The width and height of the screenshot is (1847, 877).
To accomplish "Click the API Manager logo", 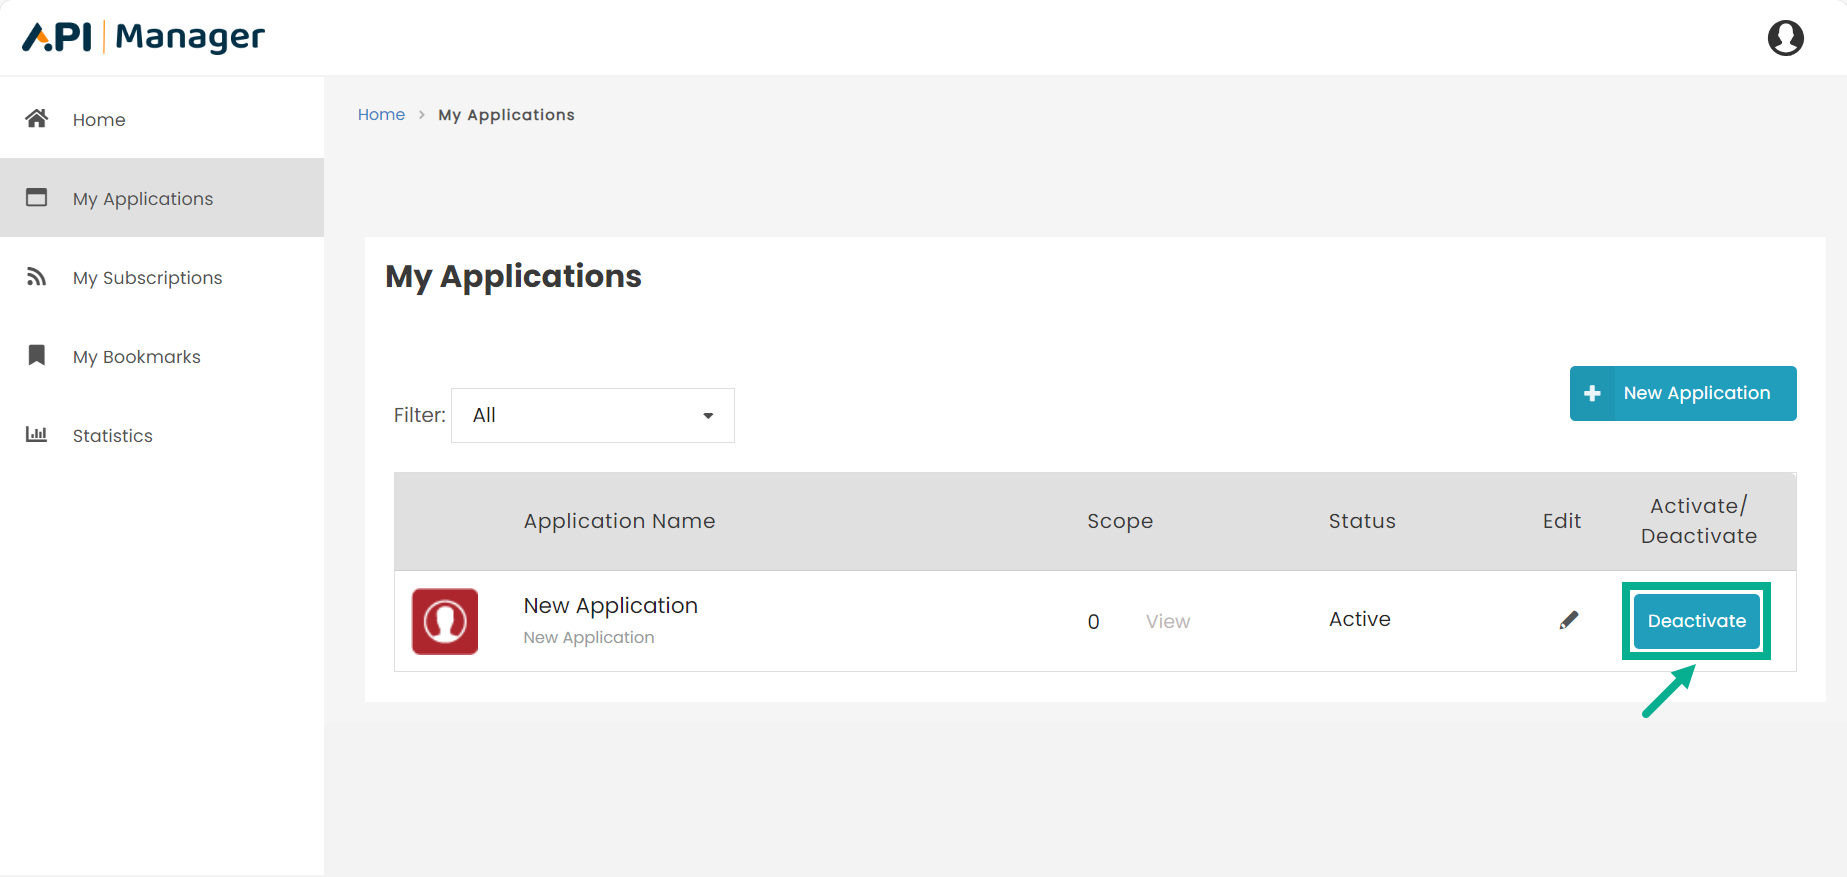I will tap(143, 37).
